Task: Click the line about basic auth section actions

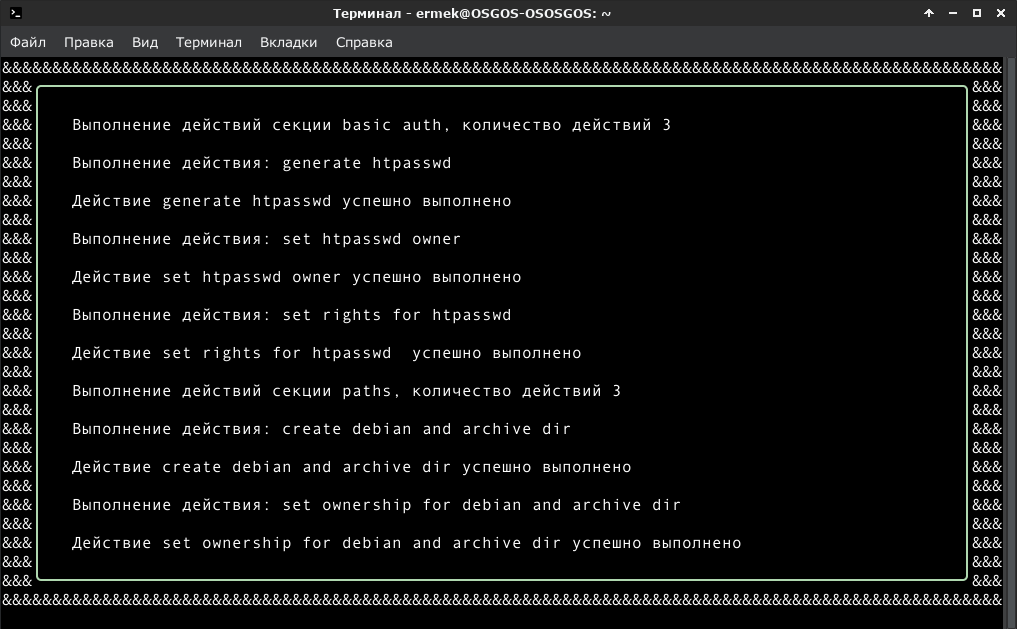Action: 372,125
